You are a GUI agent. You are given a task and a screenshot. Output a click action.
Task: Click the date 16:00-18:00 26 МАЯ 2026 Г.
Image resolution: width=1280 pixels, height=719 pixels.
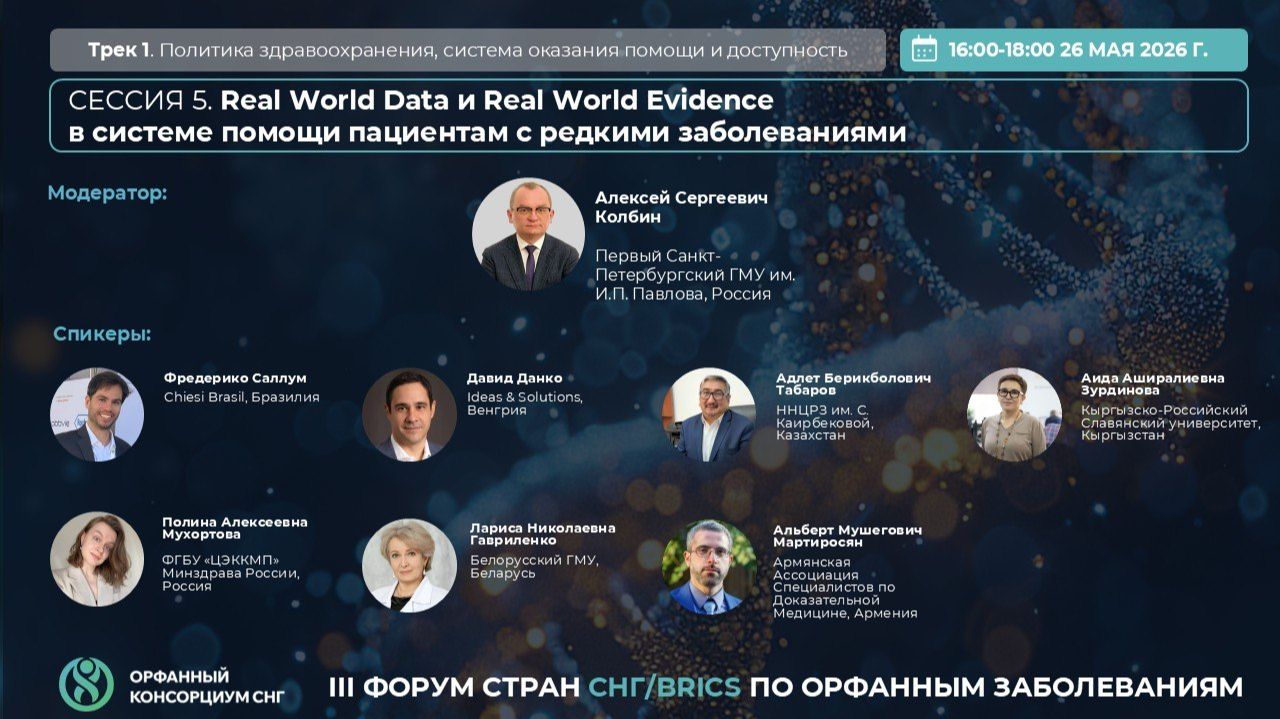[x=1078, y=50]
